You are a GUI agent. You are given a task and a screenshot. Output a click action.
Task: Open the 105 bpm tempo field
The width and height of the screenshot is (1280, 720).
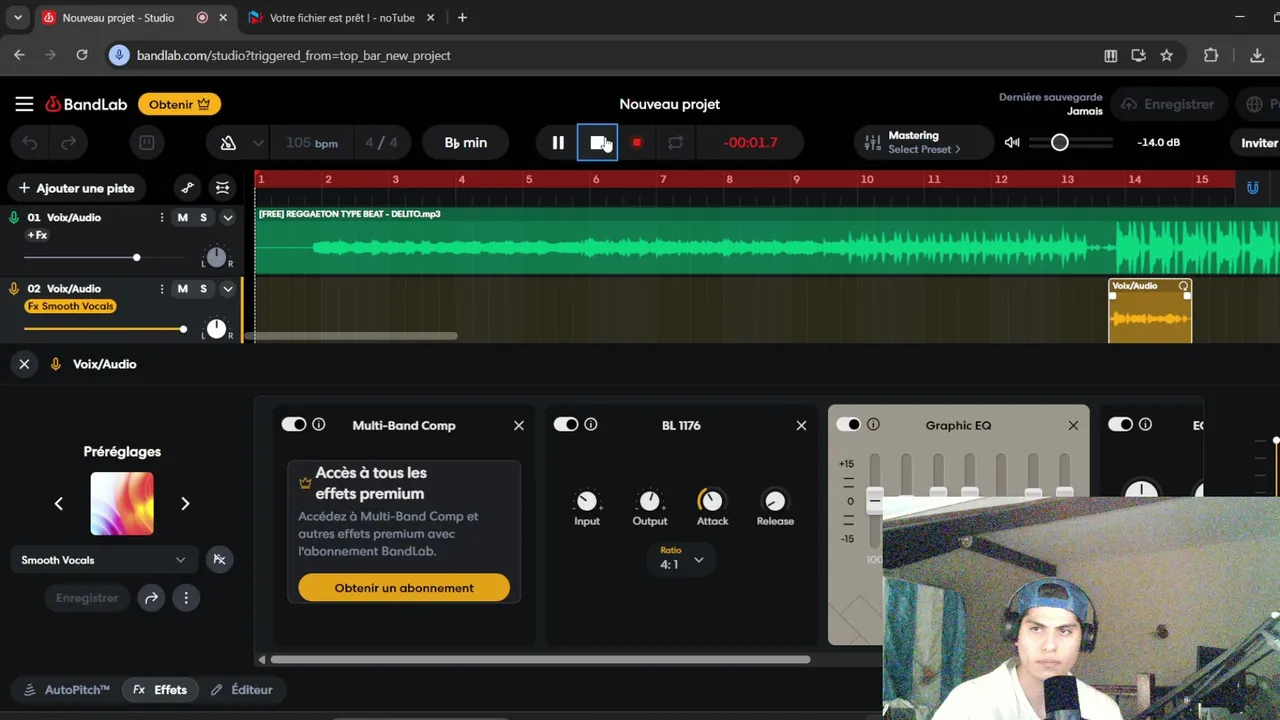pyautogui.click(x=311, y=143)
